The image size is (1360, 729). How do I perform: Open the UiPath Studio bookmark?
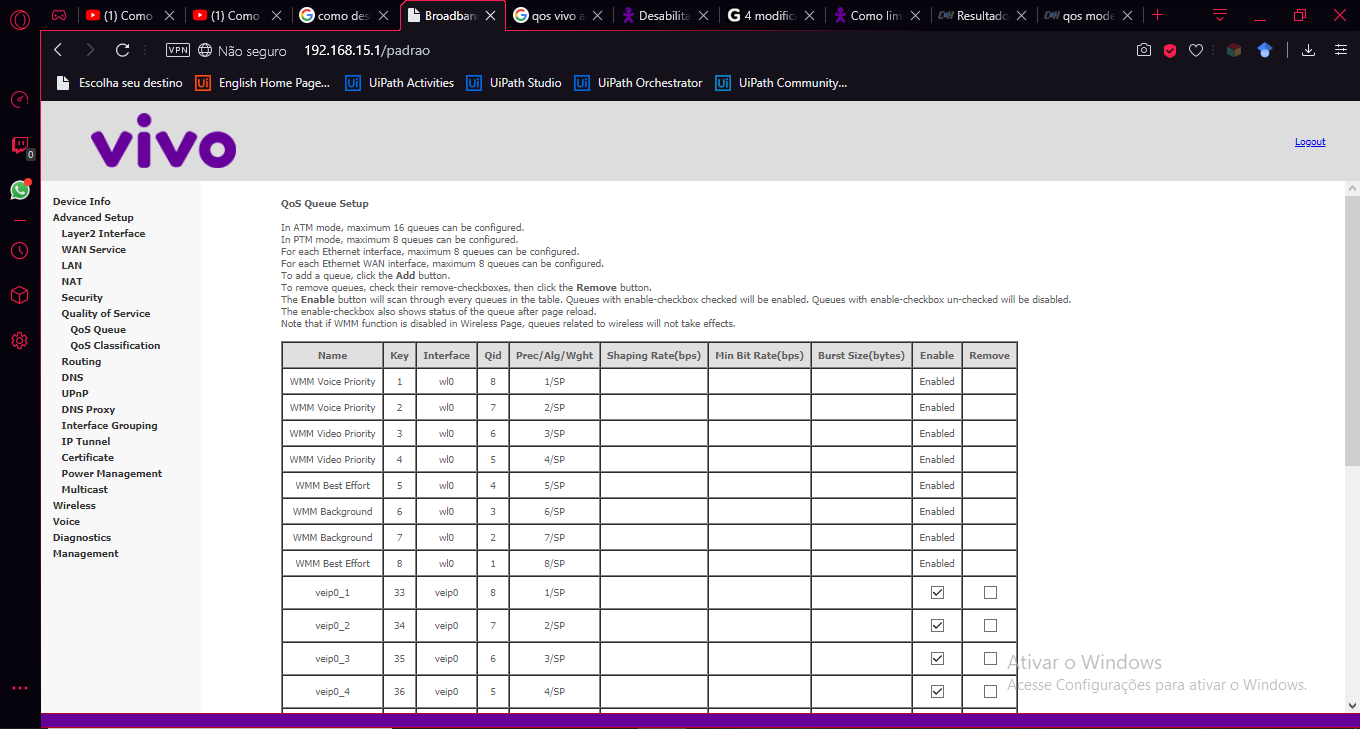click(x=514, y=83)
